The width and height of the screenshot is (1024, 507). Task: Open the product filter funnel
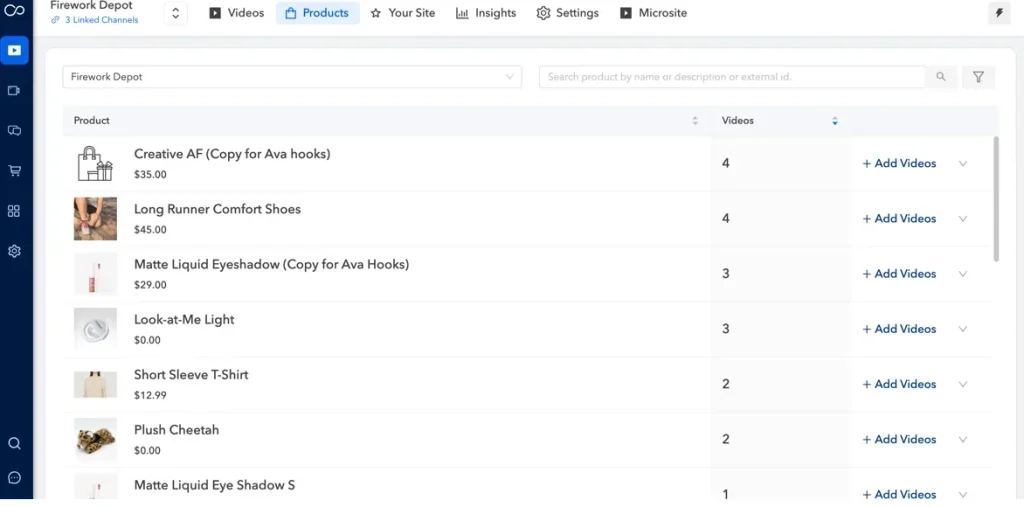tap(978, 76)
